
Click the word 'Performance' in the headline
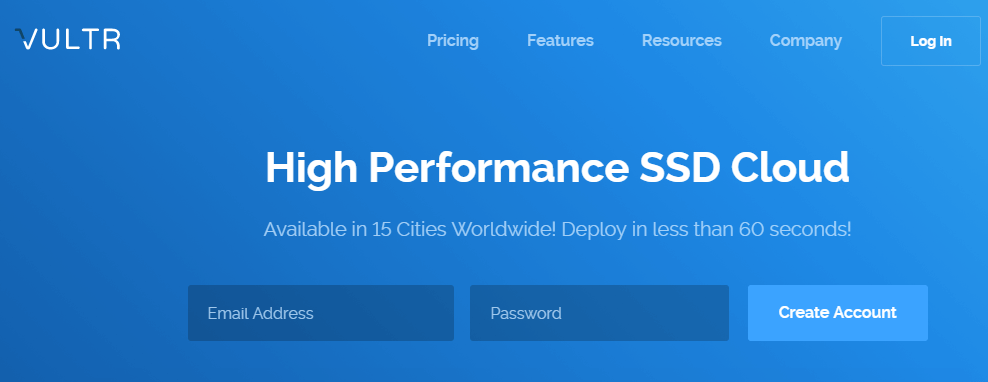tap(498, 168)
